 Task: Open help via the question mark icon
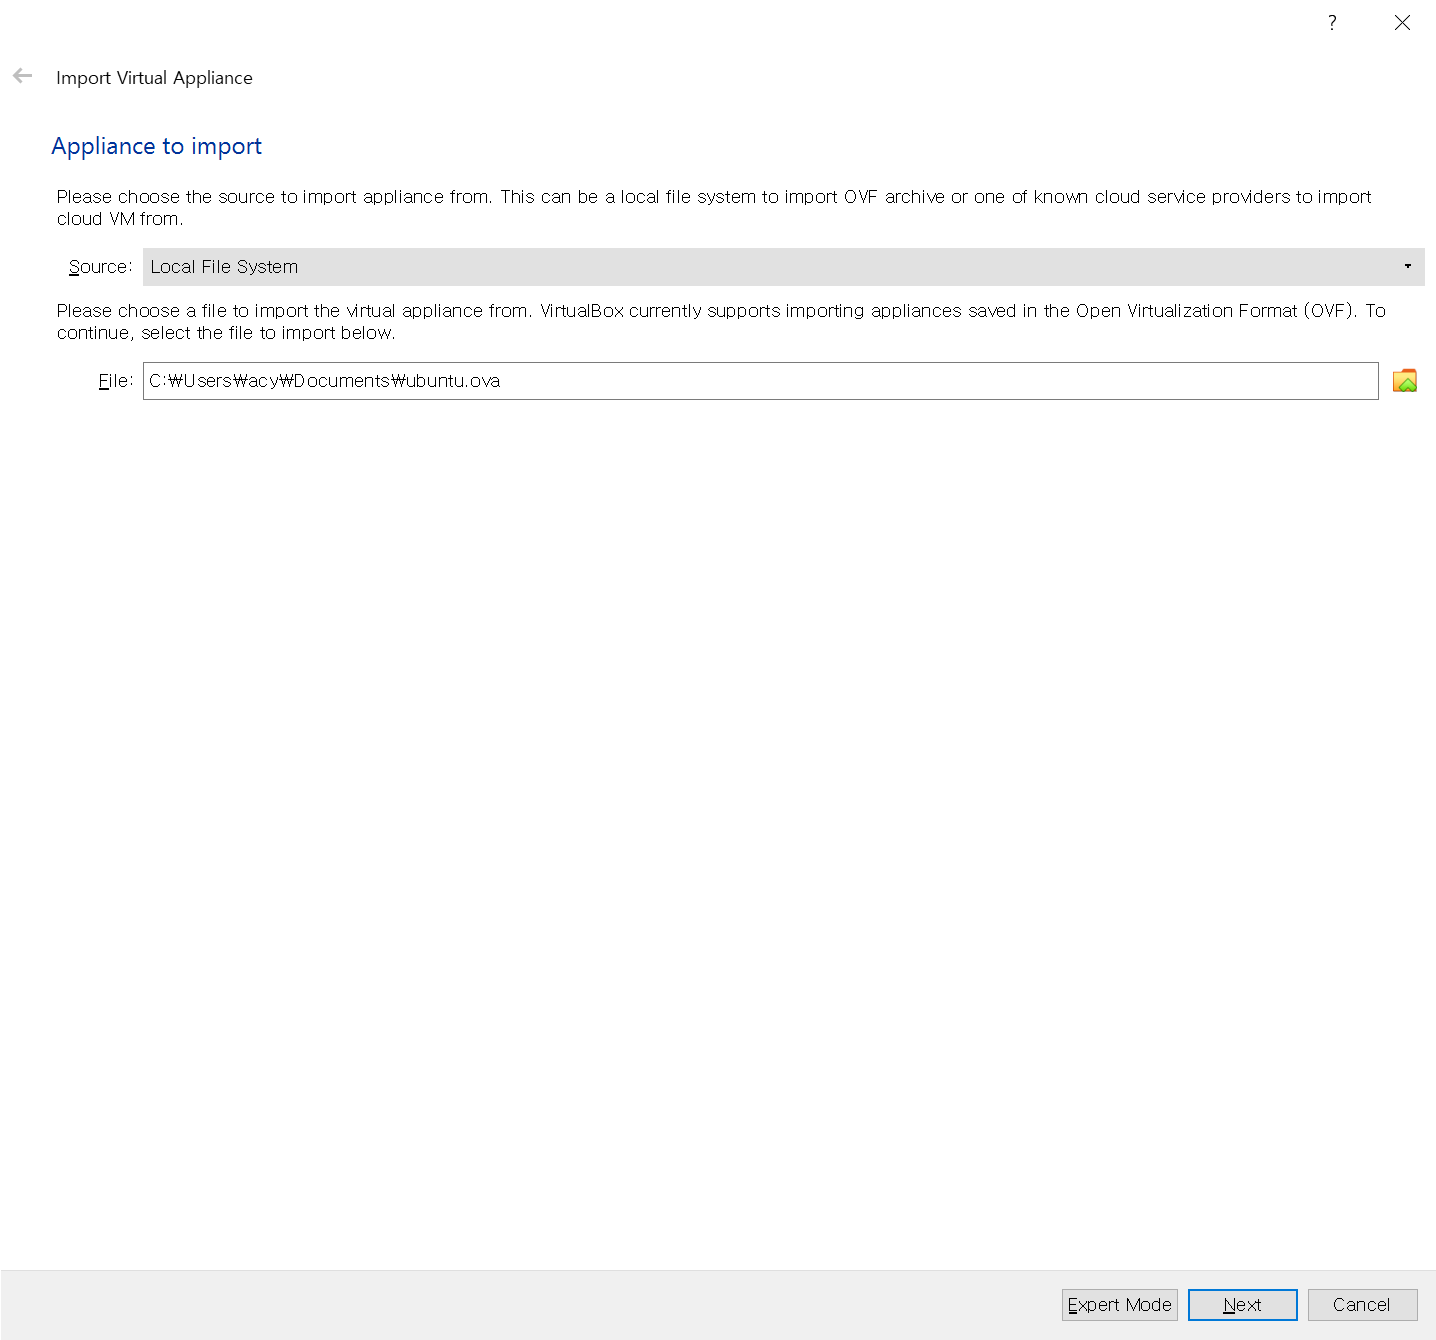pyautogui.click(x=1332, y=22)
